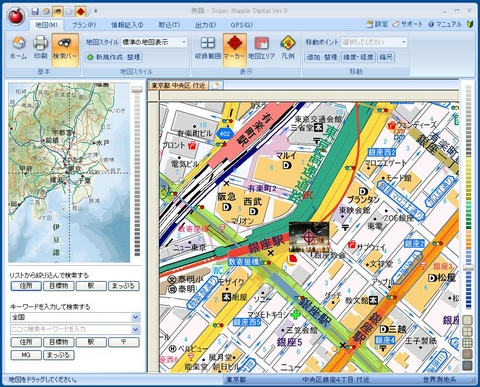The image size is (480, 387).
Task: Click the greyed clock icon in quick access
Action: coord(69,12)
